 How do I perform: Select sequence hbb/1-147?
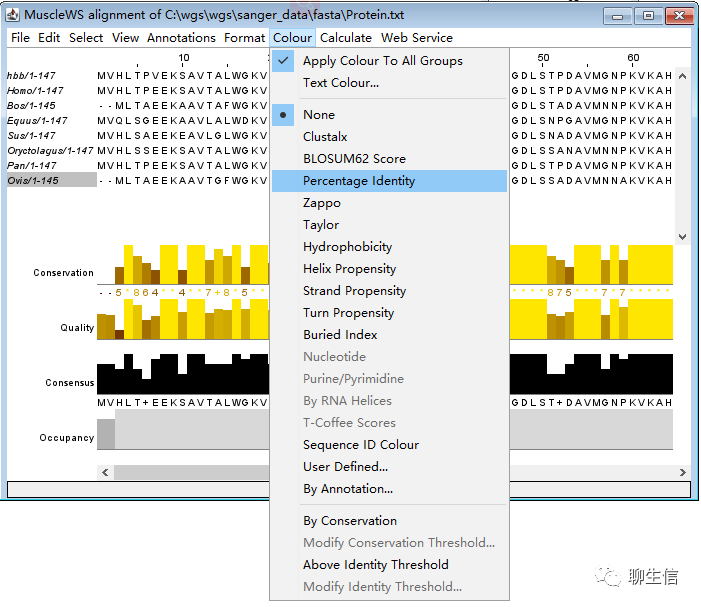(31, 76)
